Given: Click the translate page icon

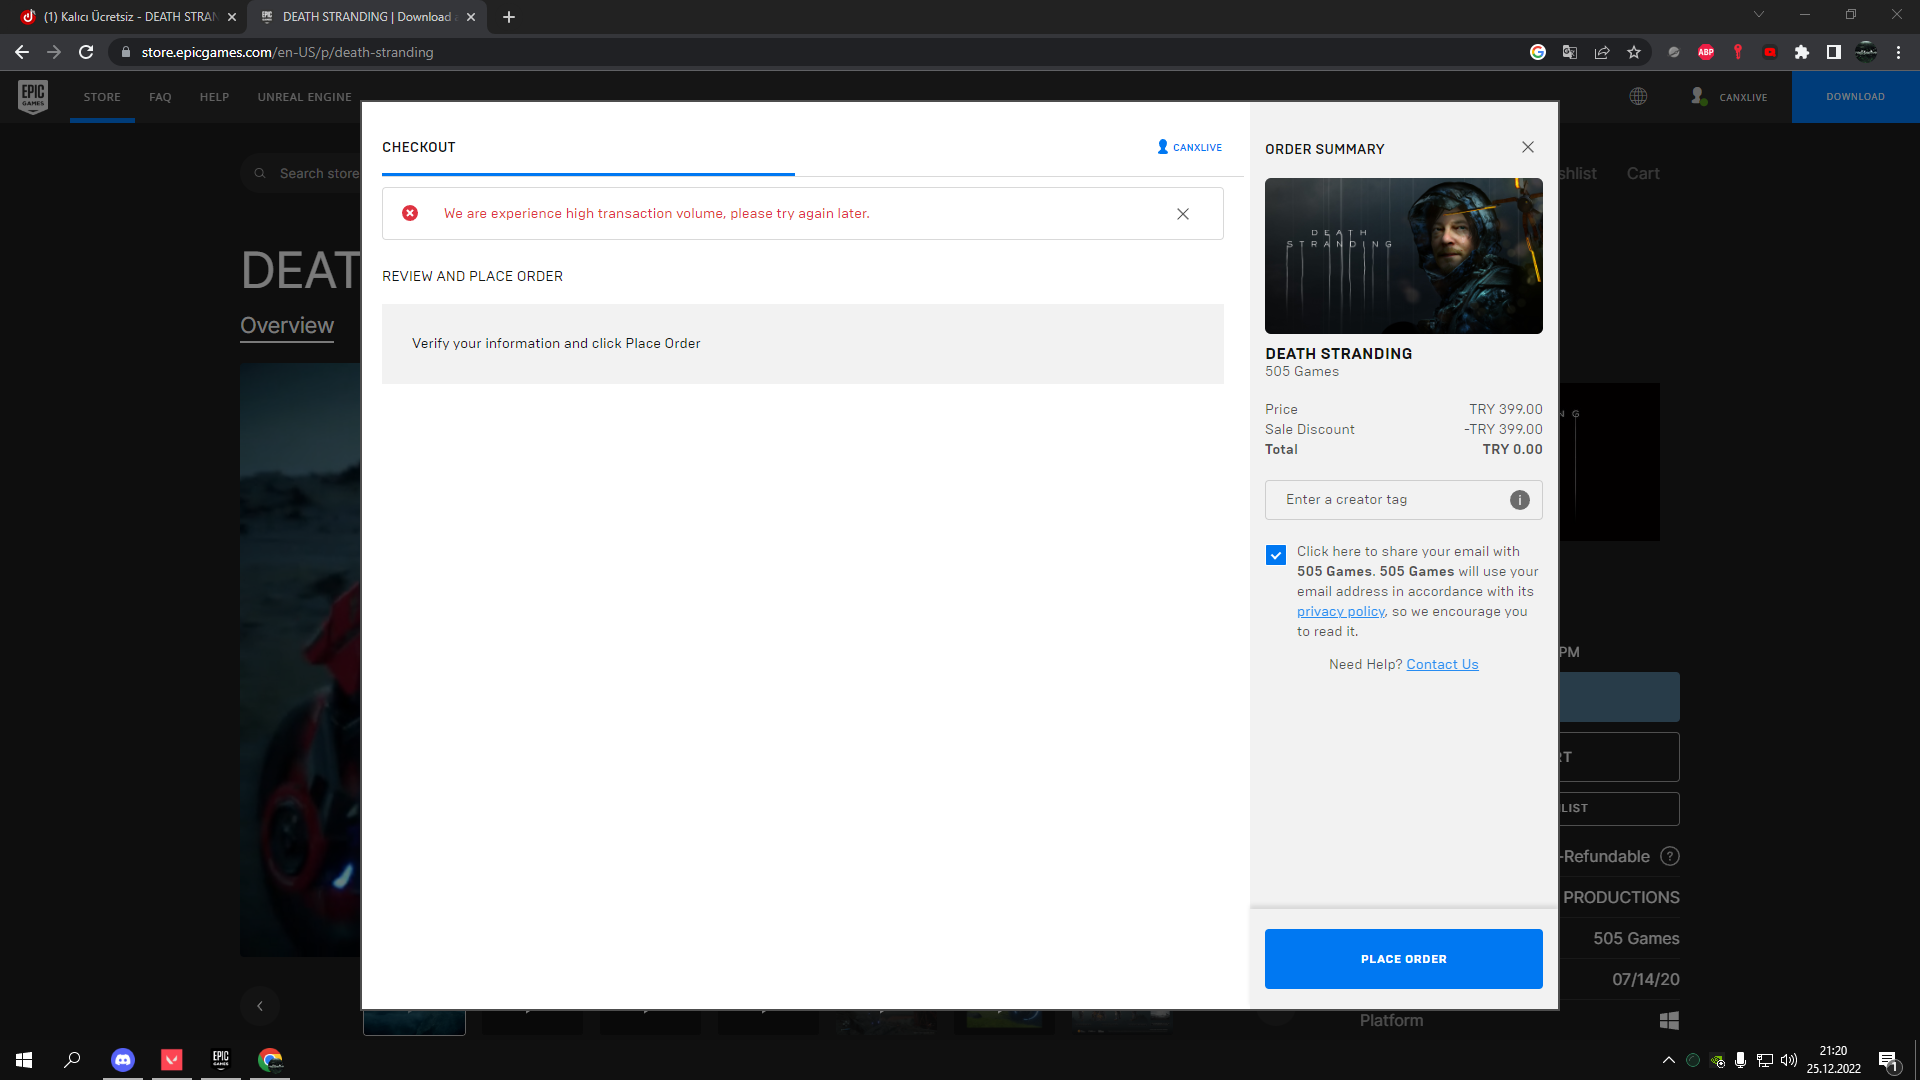Looking at the screenshot, I should 1570,52.
